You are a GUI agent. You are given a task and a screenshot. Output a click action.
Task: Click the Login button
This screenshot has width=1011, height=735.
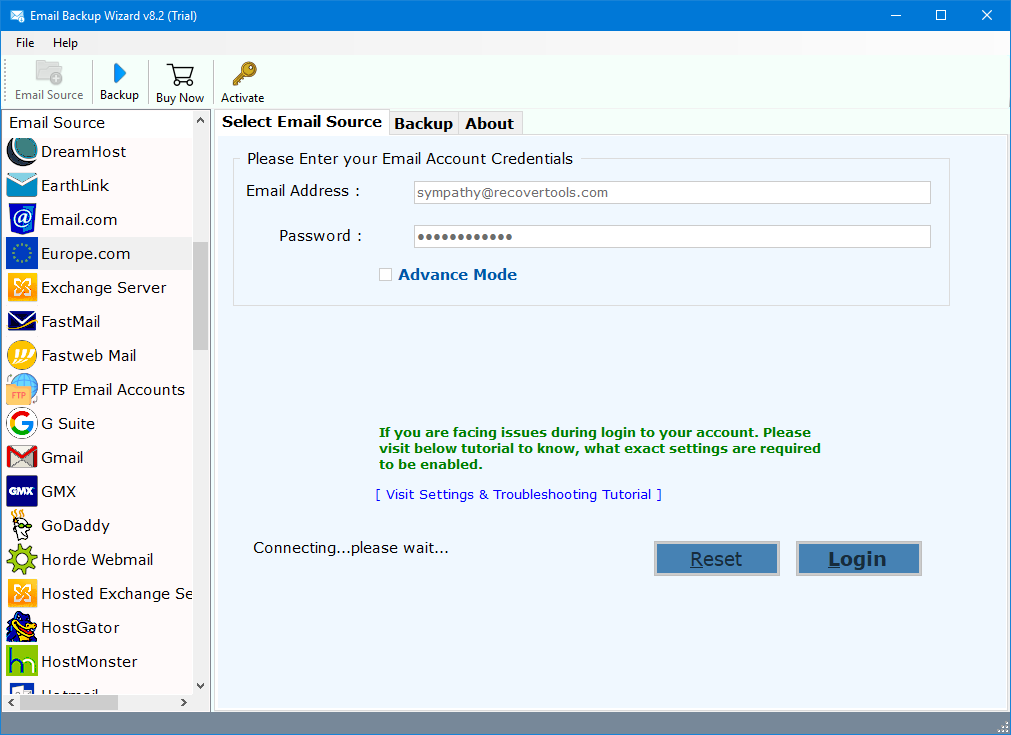[x=858, y=558]
